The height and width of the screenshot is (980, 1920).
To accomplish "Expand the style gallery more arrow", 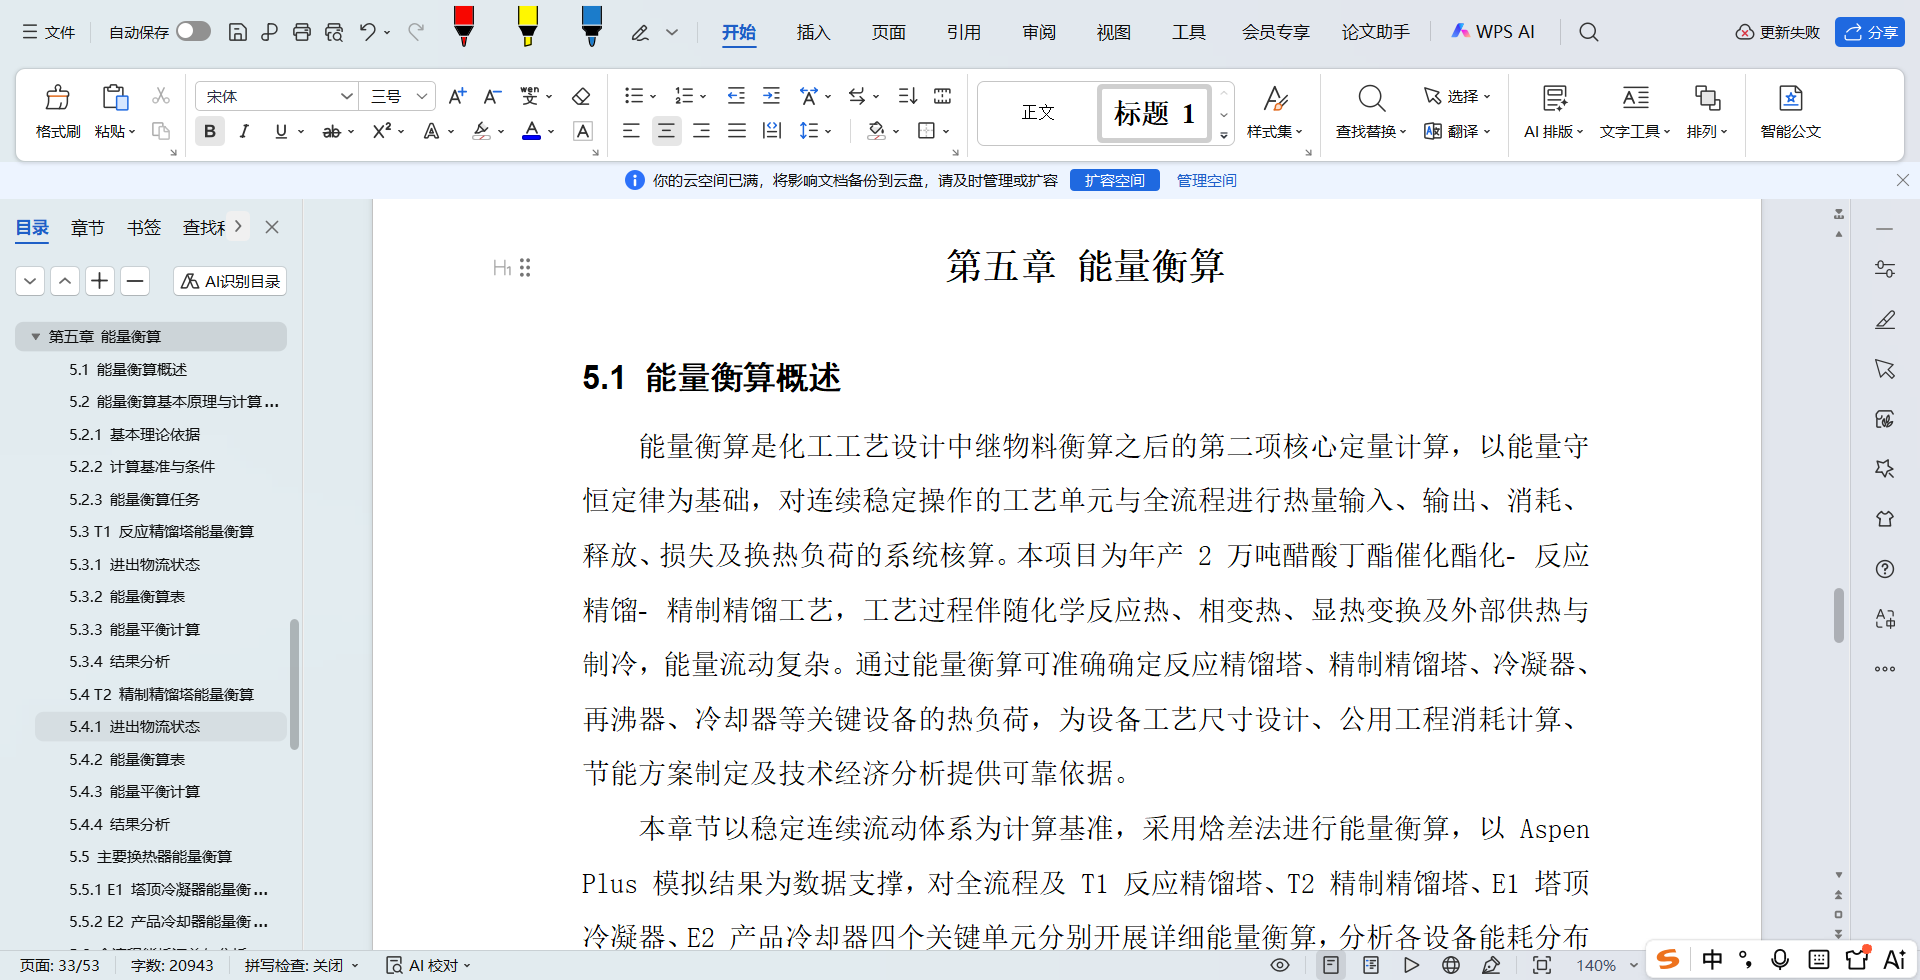I will (1223, 135).
